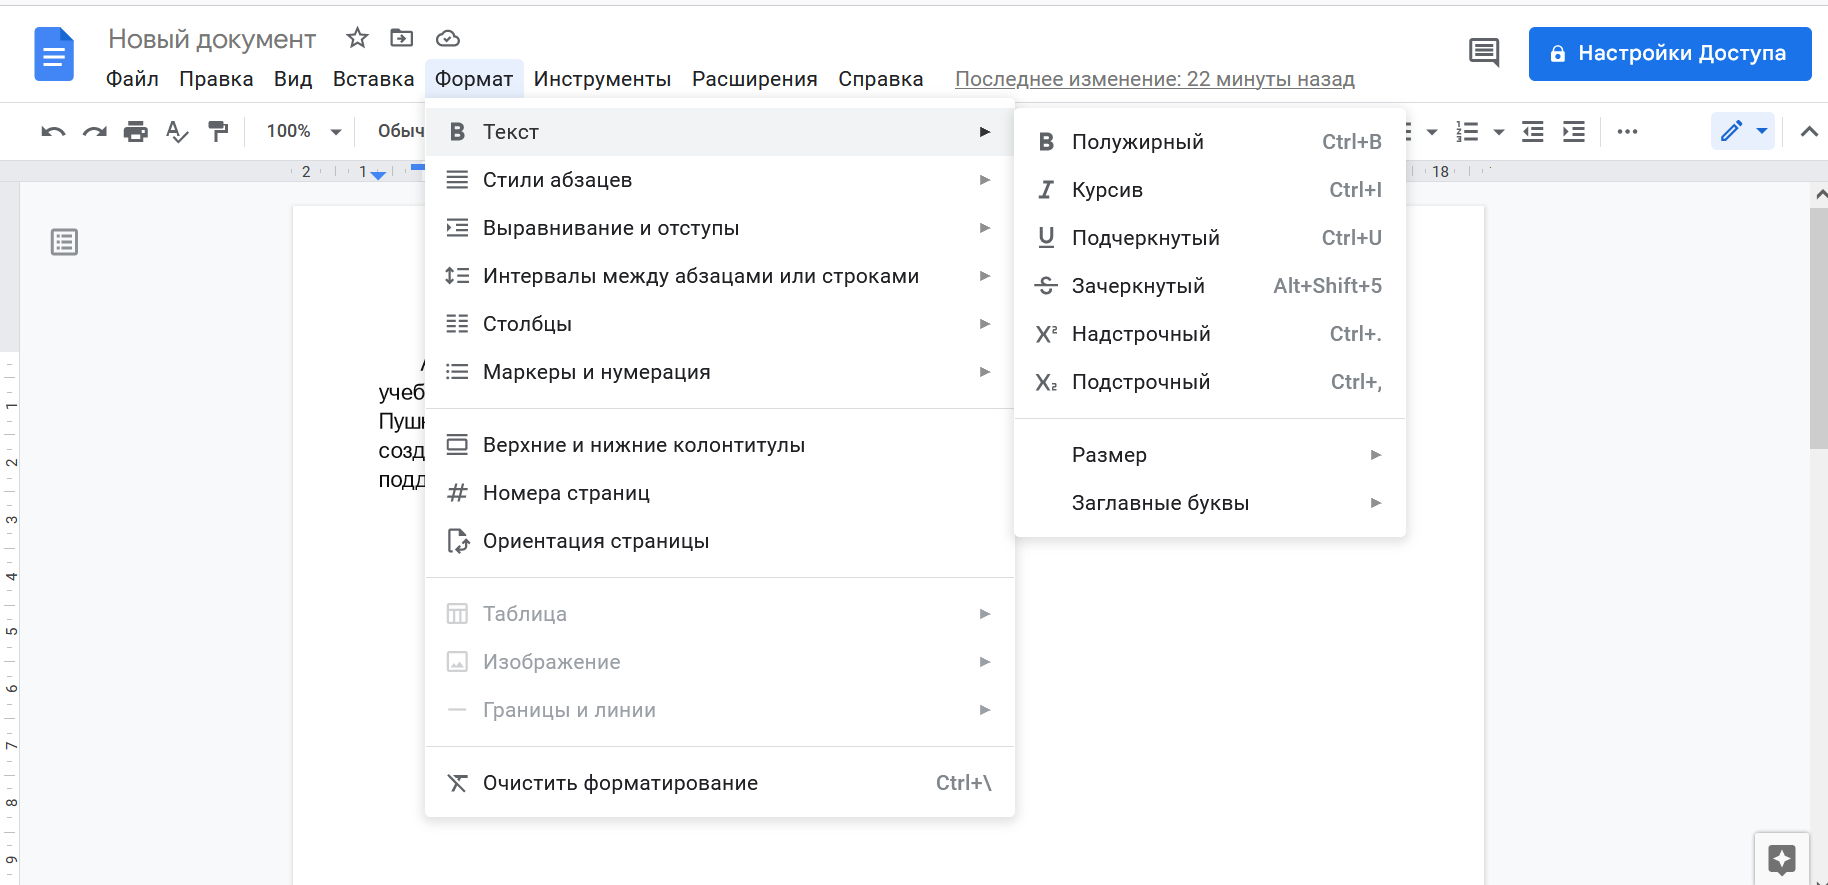Apply Подчеркнутый underline formatting

(x=1210, y=238)
